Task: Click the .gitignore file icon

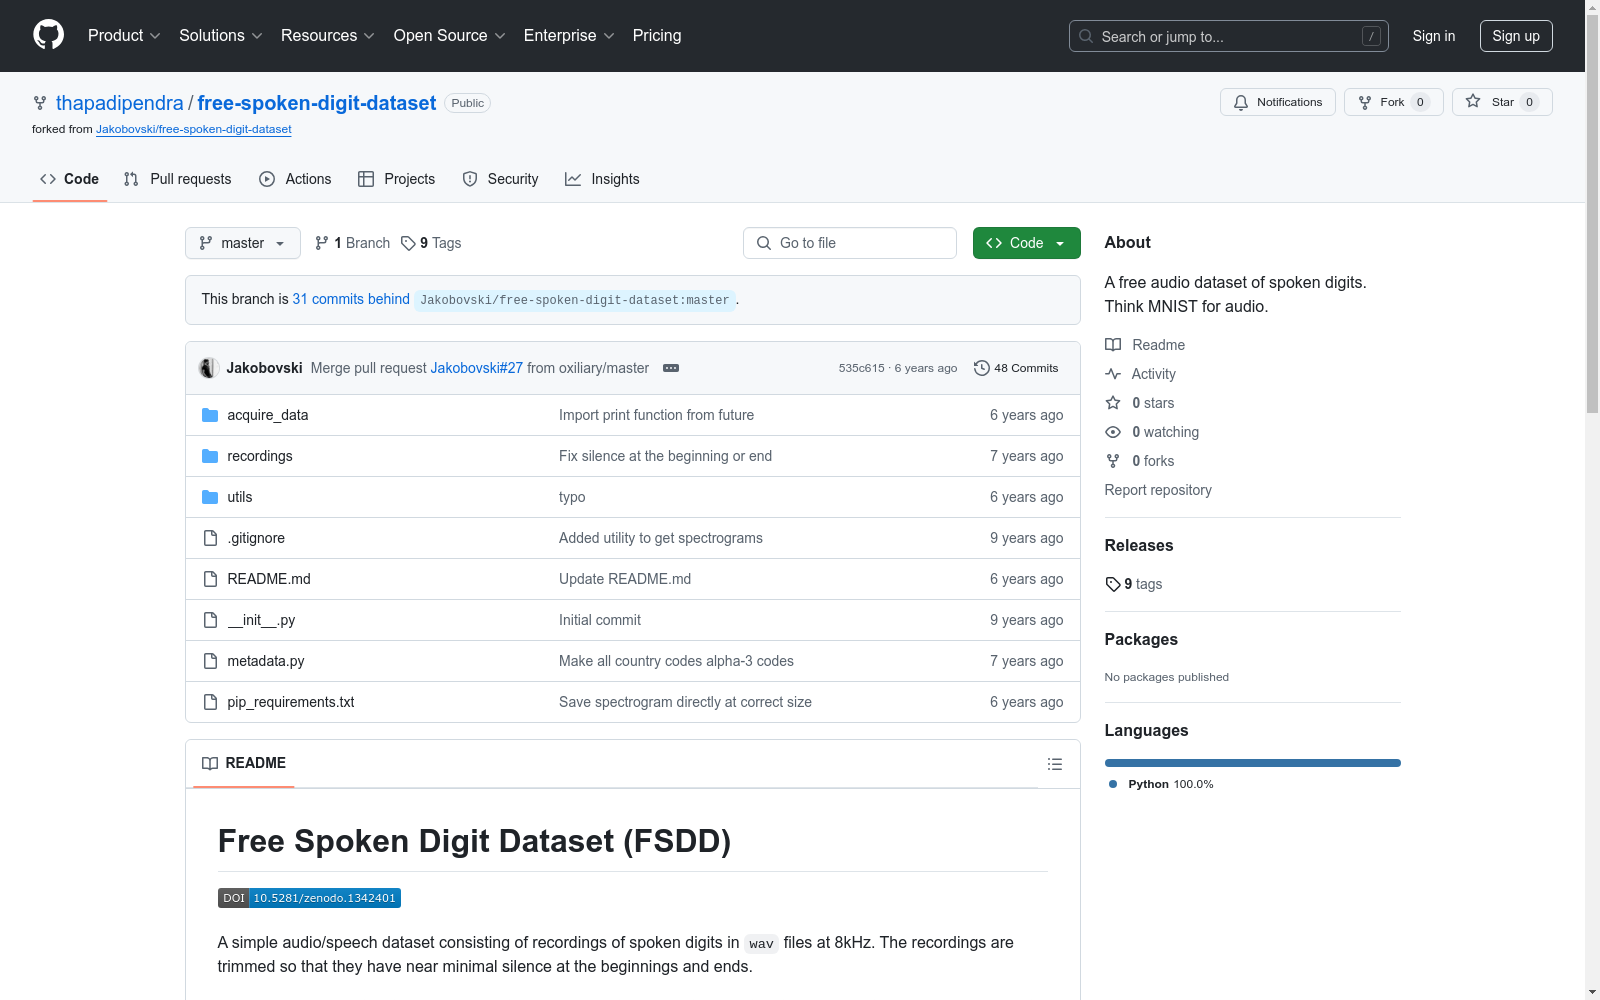Action: click(x=210, y=538)
